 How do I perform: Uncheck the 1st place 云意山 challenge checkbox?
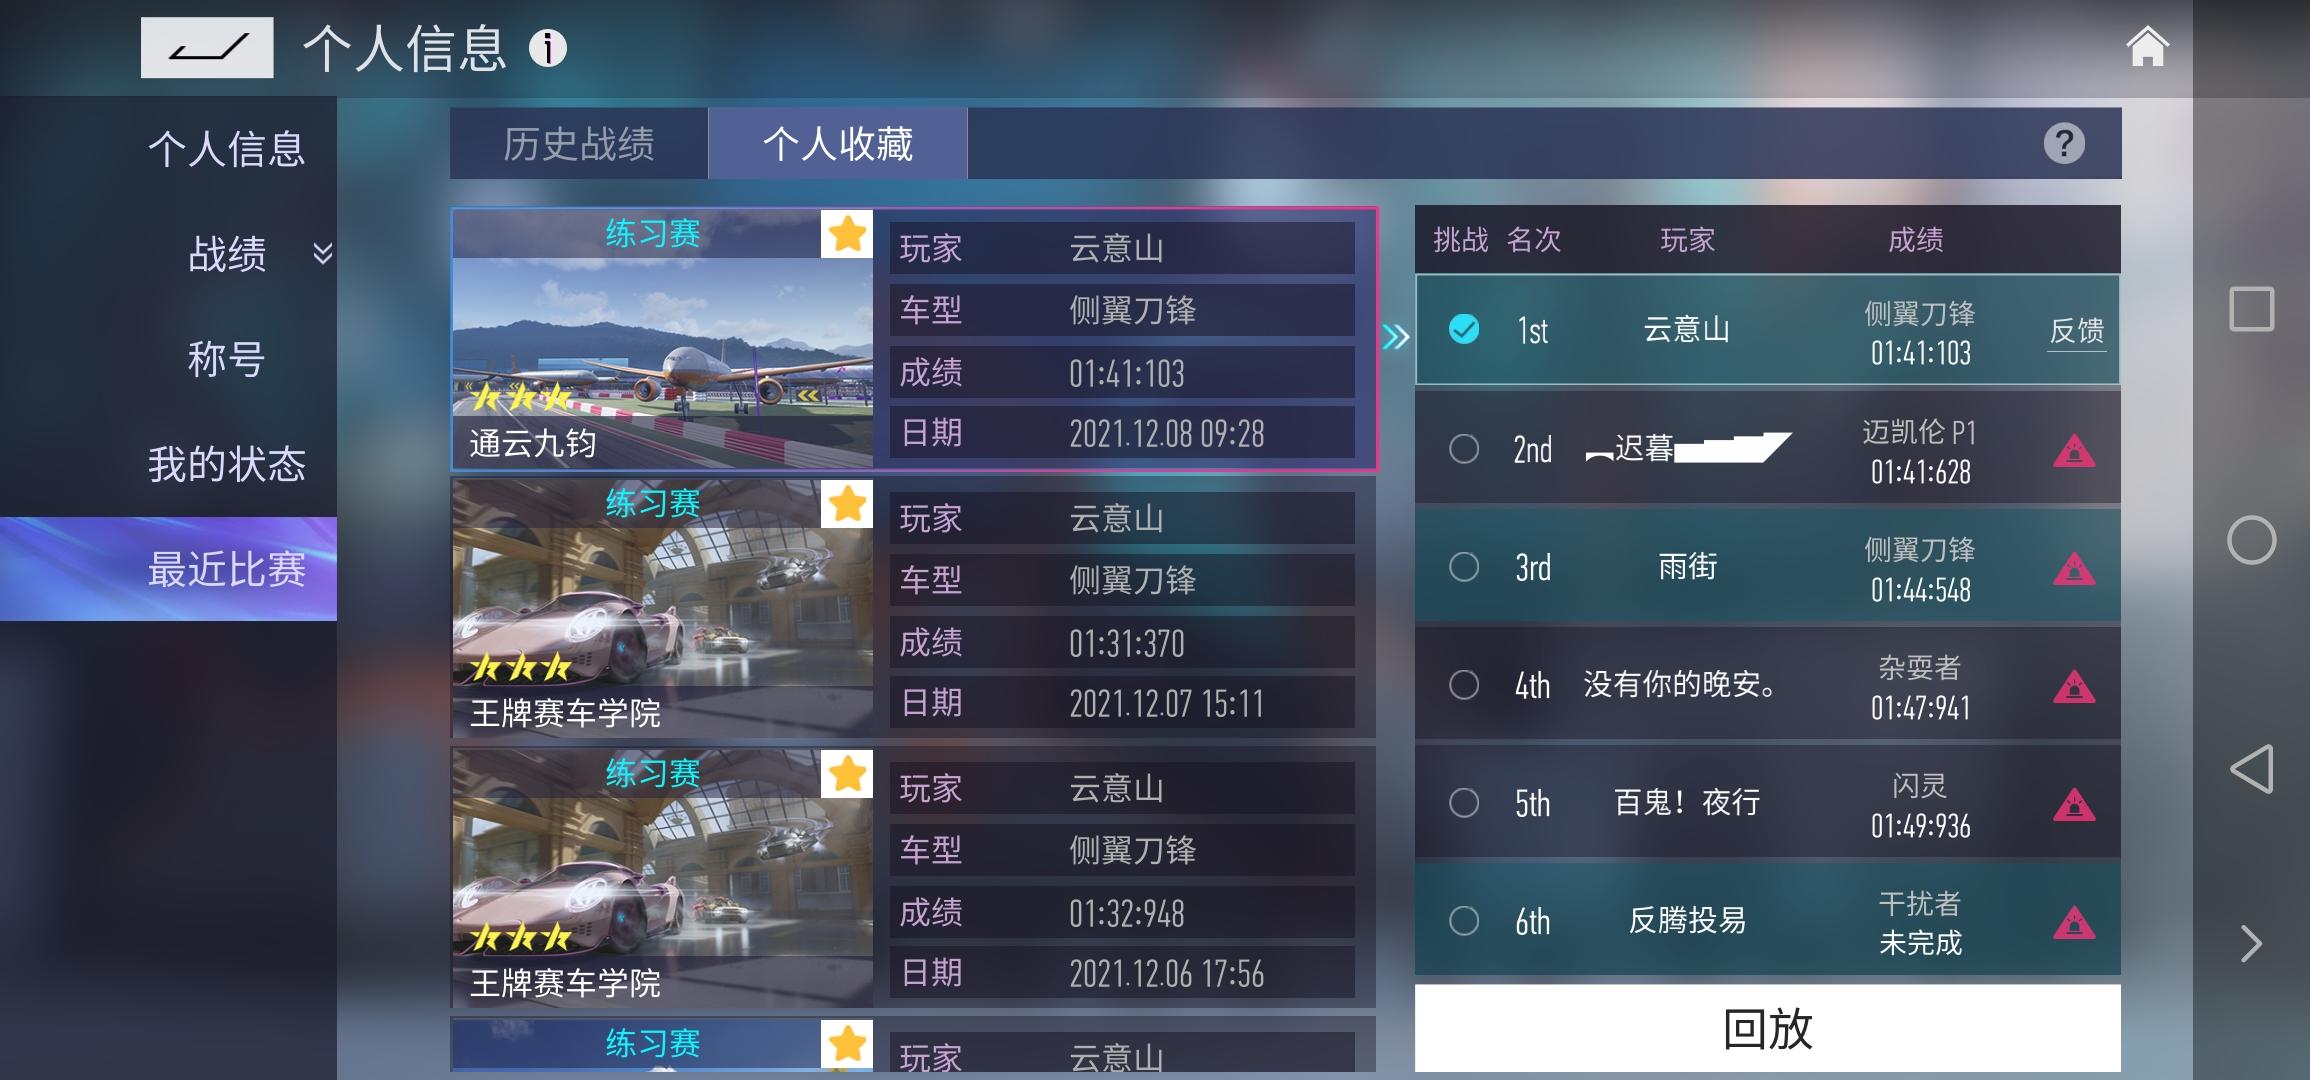coord(1464,329)
